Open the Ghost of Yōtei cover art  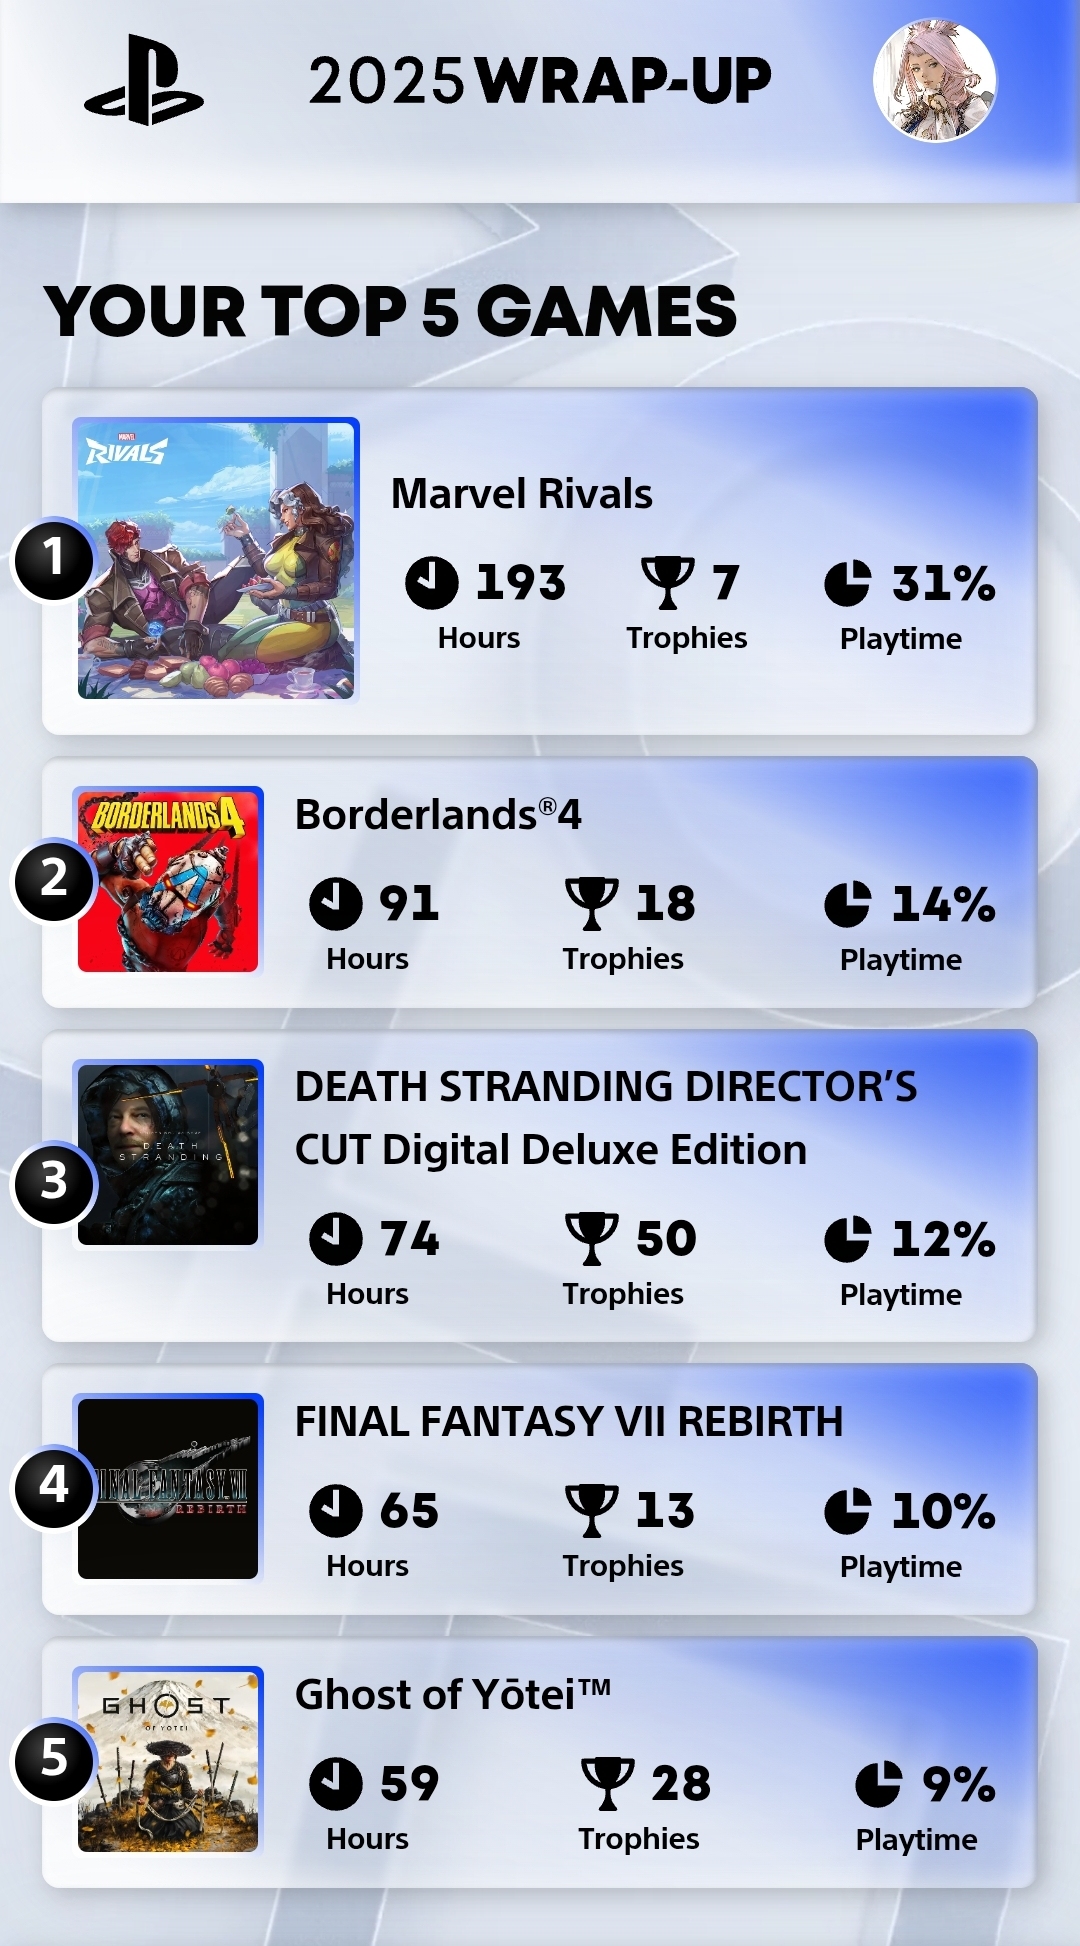[168, 1760]
